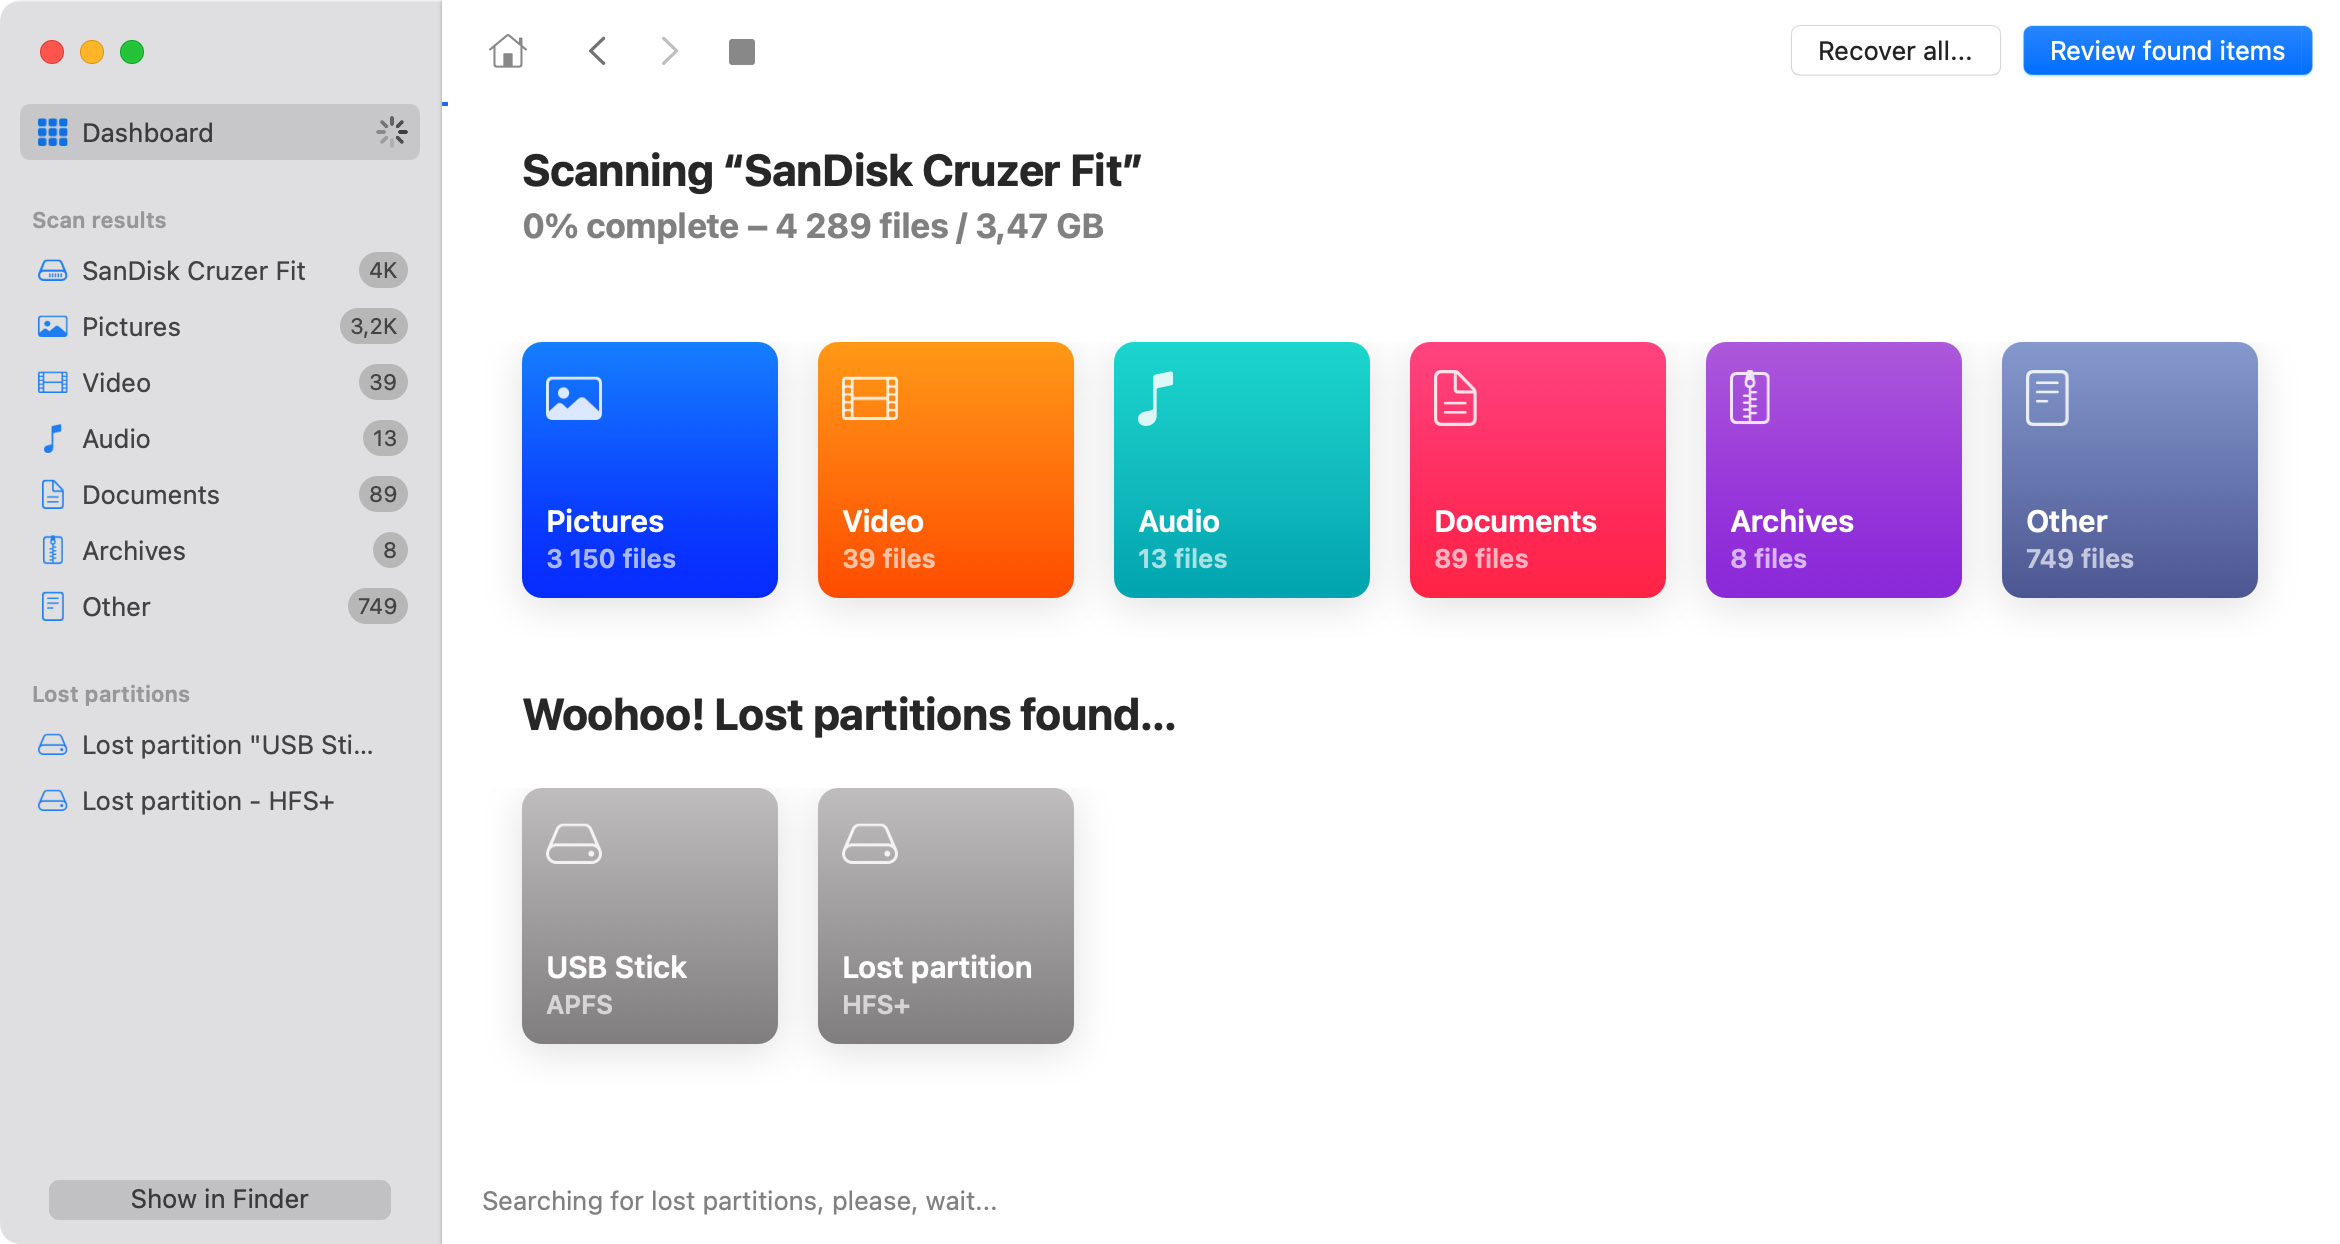This screenshot has height=1244, width=2340.
Task: Select SanDisk Cruzer Fit in scan results
Action: pos(220,270)
